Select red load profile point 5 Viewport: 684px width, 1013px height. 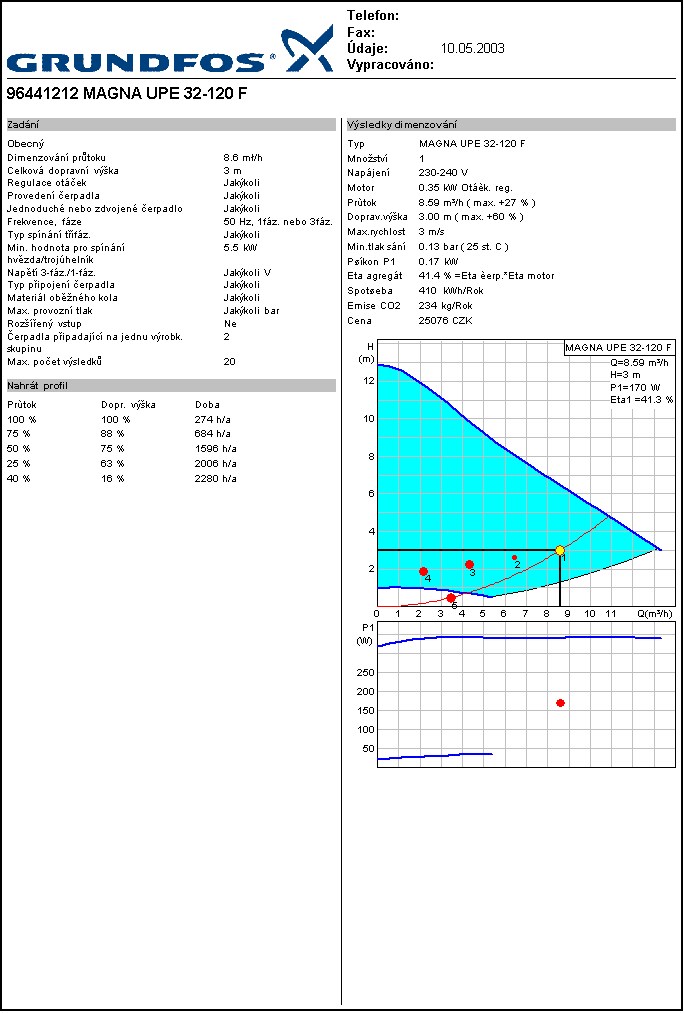pyautogui.click(x=451, y=598)
